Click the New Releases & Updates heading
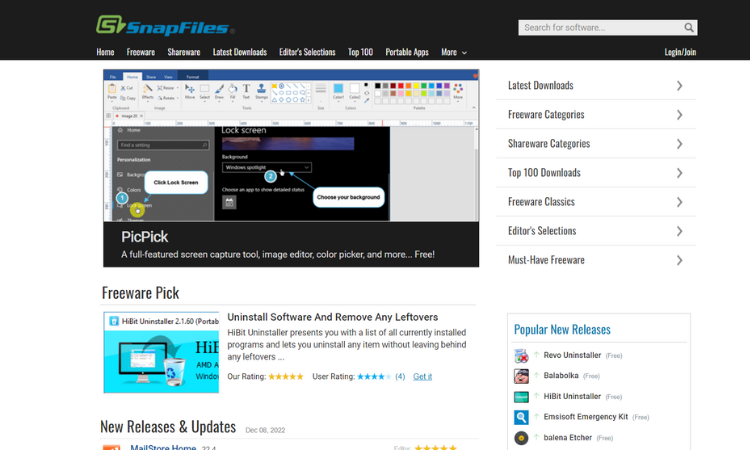The height and width of the screenshot is (450, 750). tap(168, 427)
